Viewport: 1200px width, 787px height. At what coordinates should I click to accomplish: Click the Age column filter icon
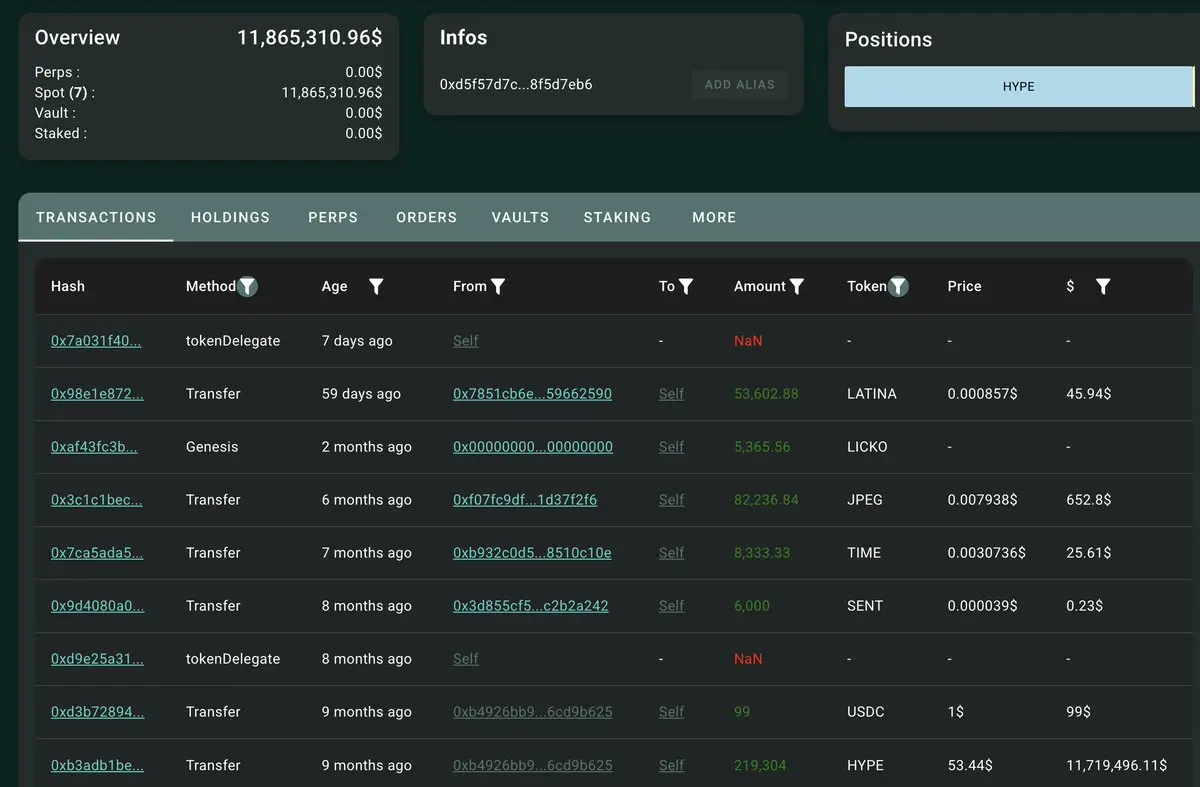point(376,287)
